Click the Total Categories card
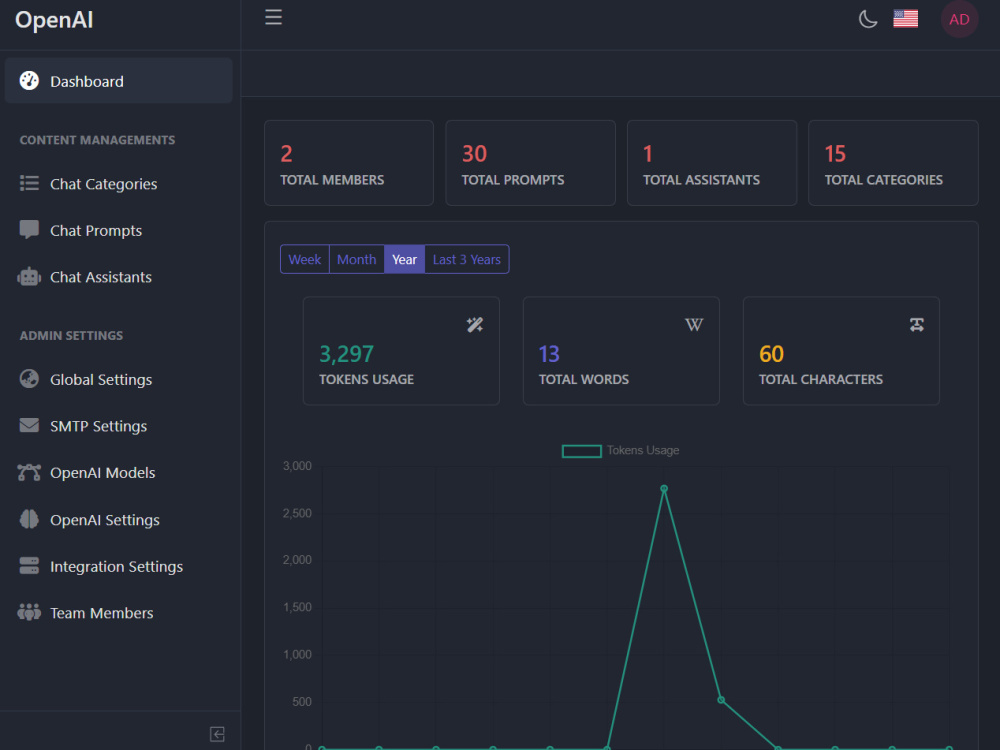The height and width of the screenshot is (750, 1000). (893, 163)
